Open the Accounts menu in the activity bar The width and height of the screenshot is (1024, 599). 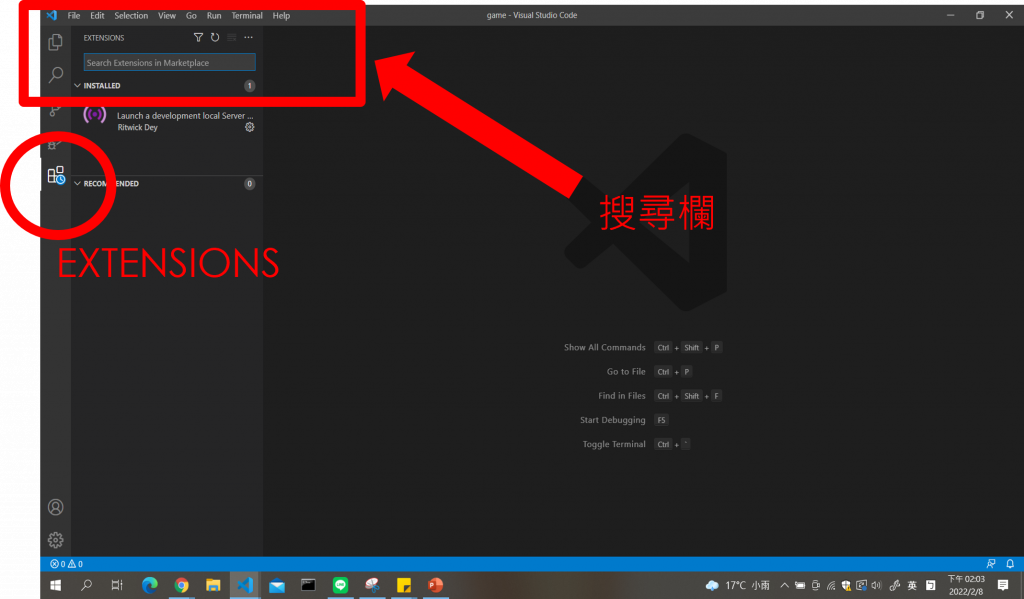tap(56, 507)
